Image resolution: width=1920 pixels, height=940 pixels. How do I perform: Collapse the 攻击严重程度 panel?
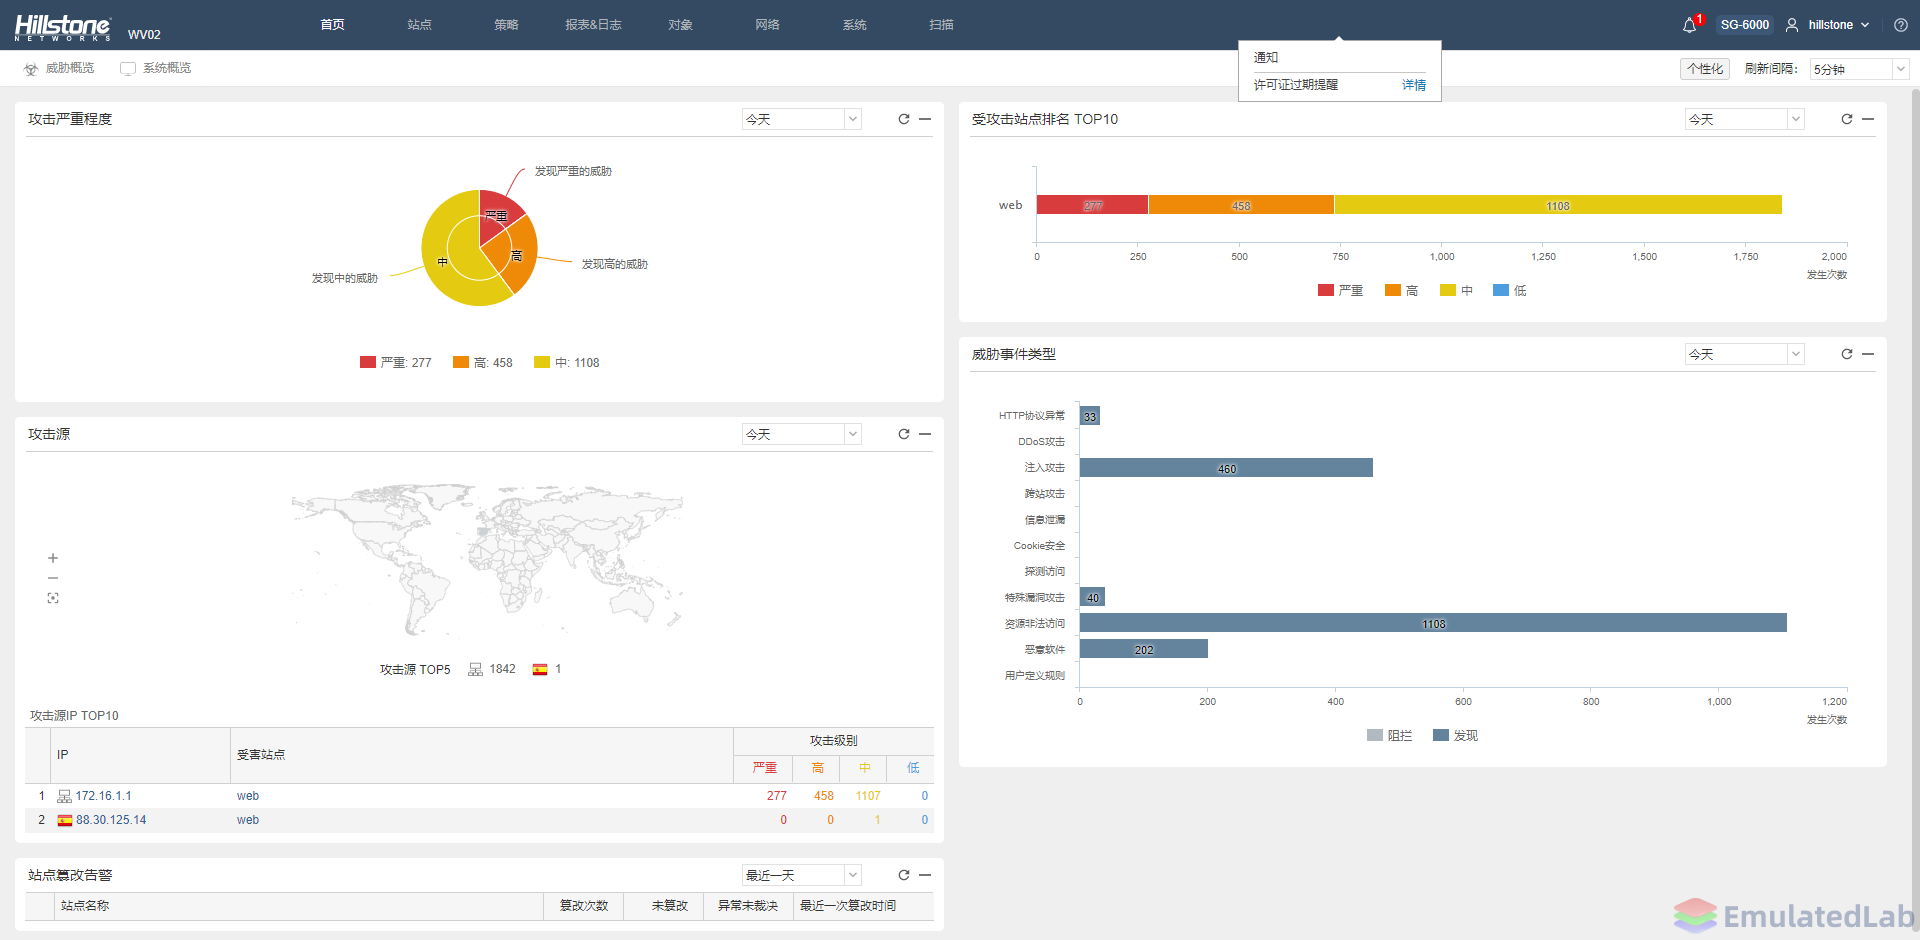(925, 119)
